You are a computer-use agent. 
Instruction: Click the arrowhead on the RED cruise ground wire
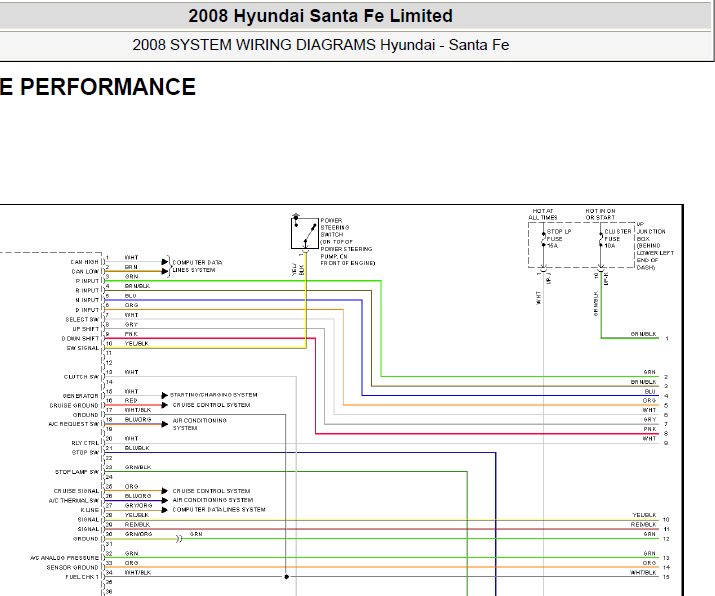coord(165,405)
